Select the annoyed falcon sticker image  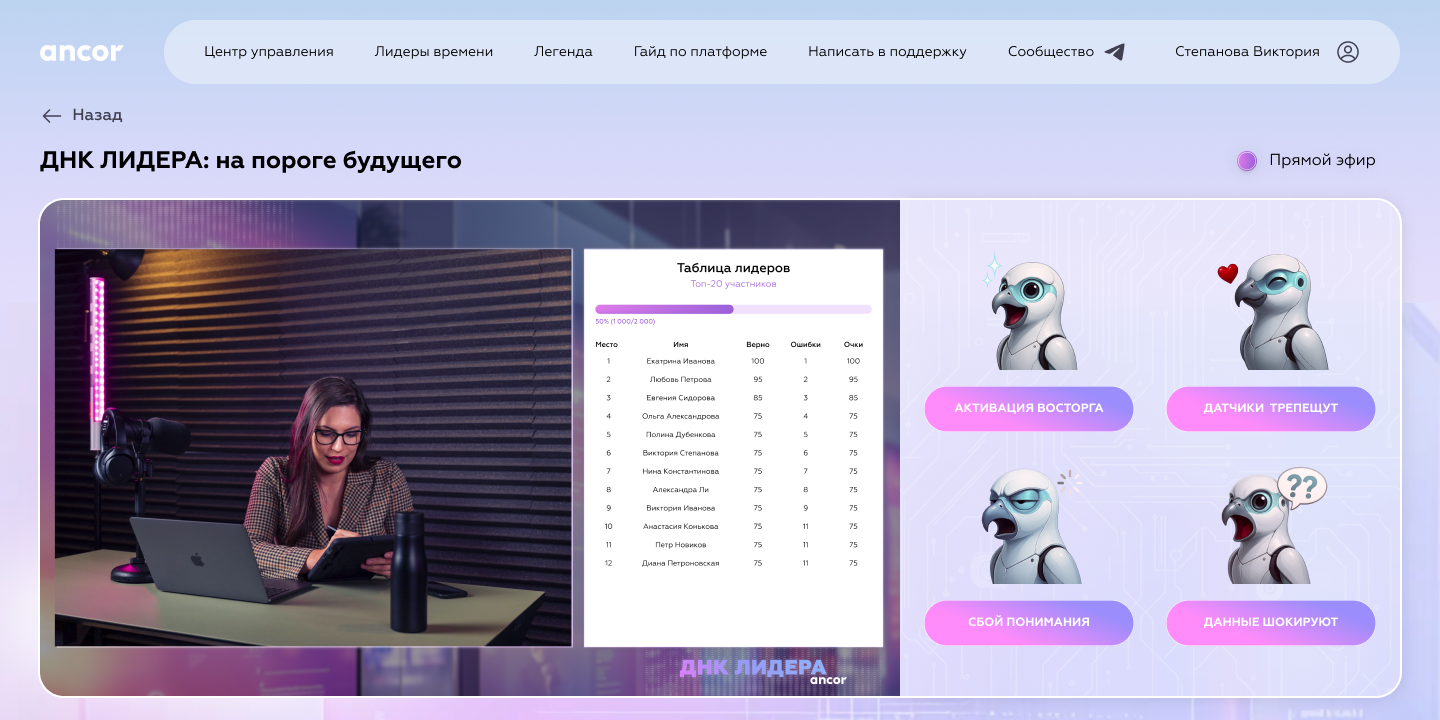[x=1029, y=525]
